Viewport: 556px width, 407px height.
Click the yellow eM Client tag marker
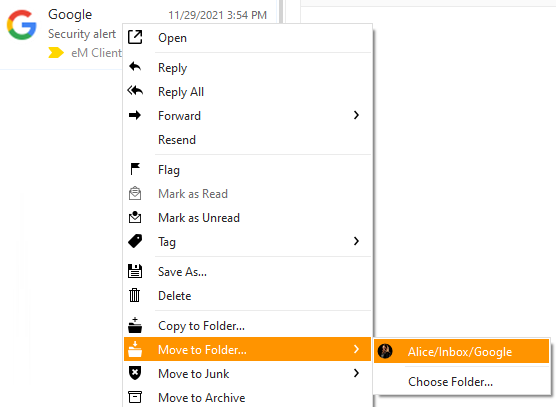pyautogui.click(x=56, y=53)
